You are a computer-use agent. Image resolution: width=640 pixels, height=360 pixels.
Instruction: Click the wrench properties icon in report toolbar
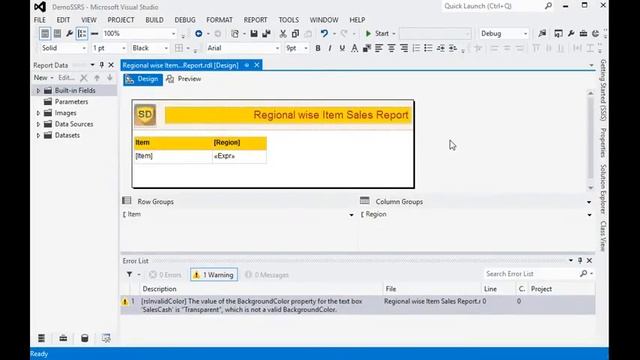[x=69, y=33]
